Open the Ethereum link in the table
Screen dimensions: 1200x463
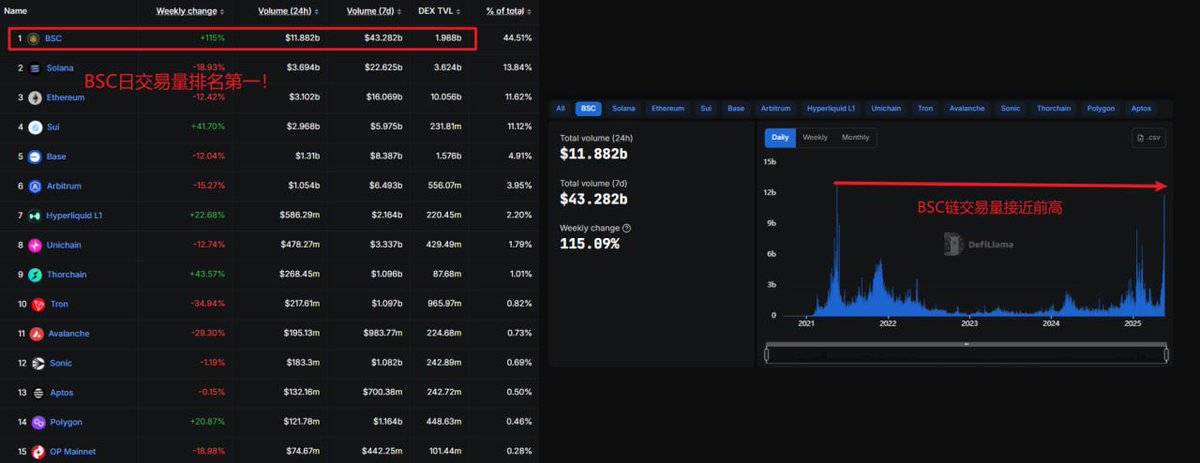pyautogui.click(x=65, y=97)
